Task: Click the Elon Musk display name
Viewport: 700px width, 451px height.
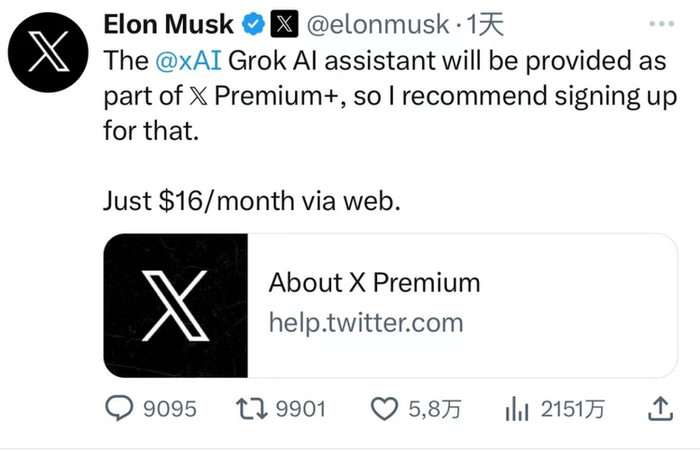Action: click(x=169, y=23)
